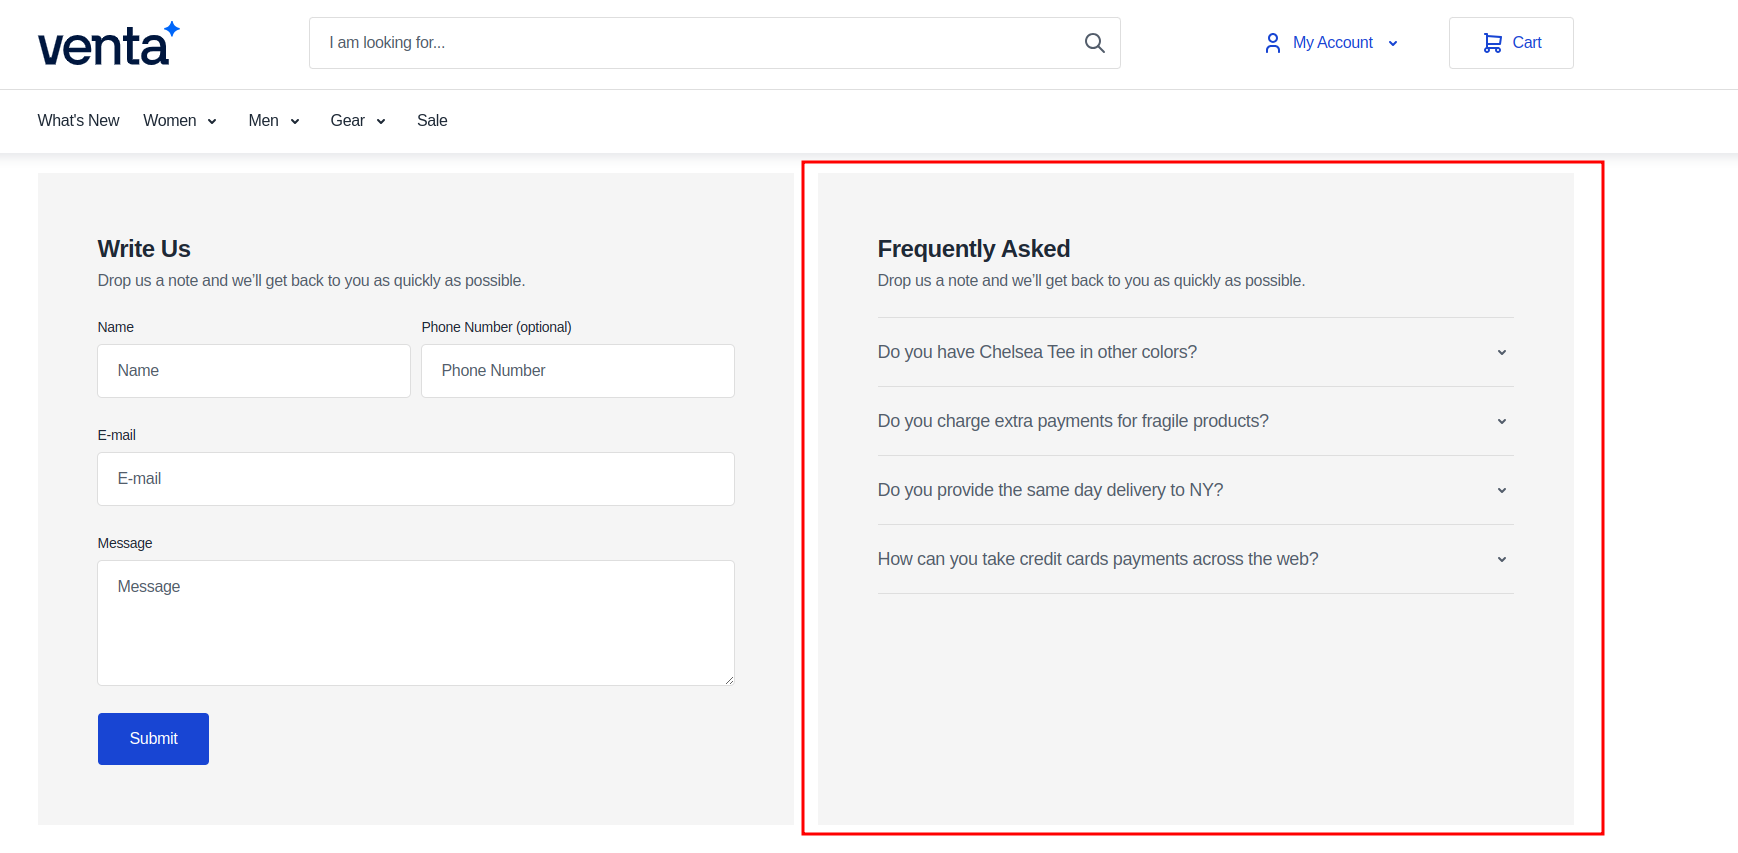Screen dimensions: 1738x853
Task: Focus the Name input field
Action: [x=254, y=371]
